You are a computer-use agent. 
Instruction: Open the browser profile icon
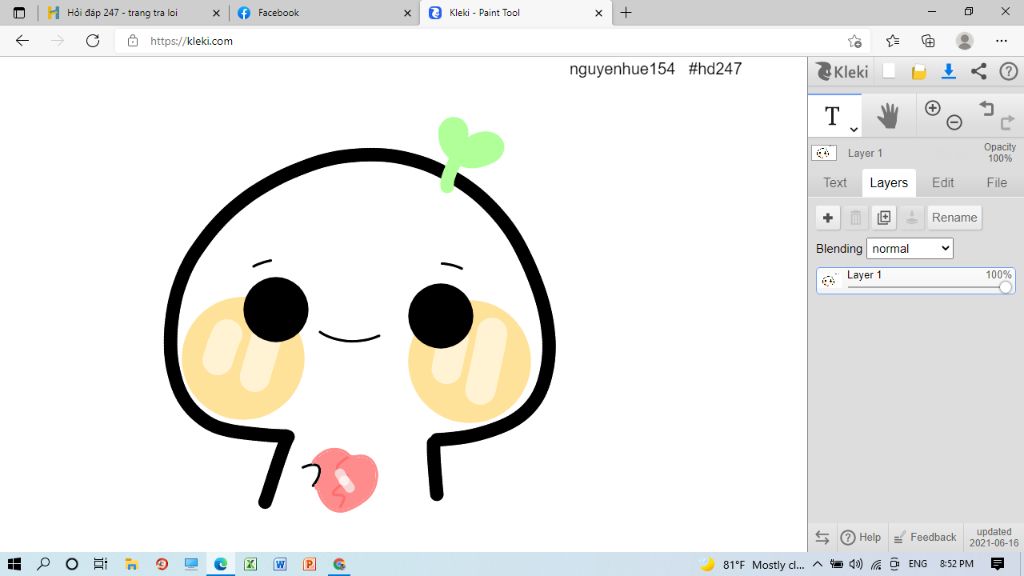965,41
